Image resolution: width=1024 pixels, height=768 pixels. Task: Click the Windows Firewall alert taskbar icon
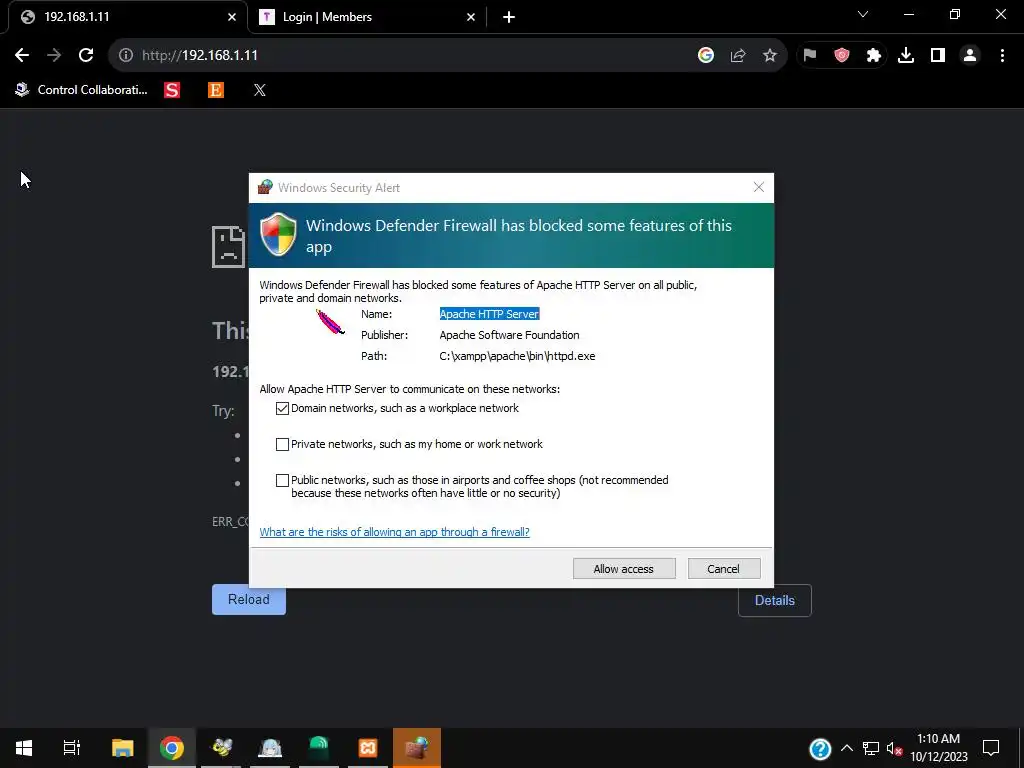(417, 748)
